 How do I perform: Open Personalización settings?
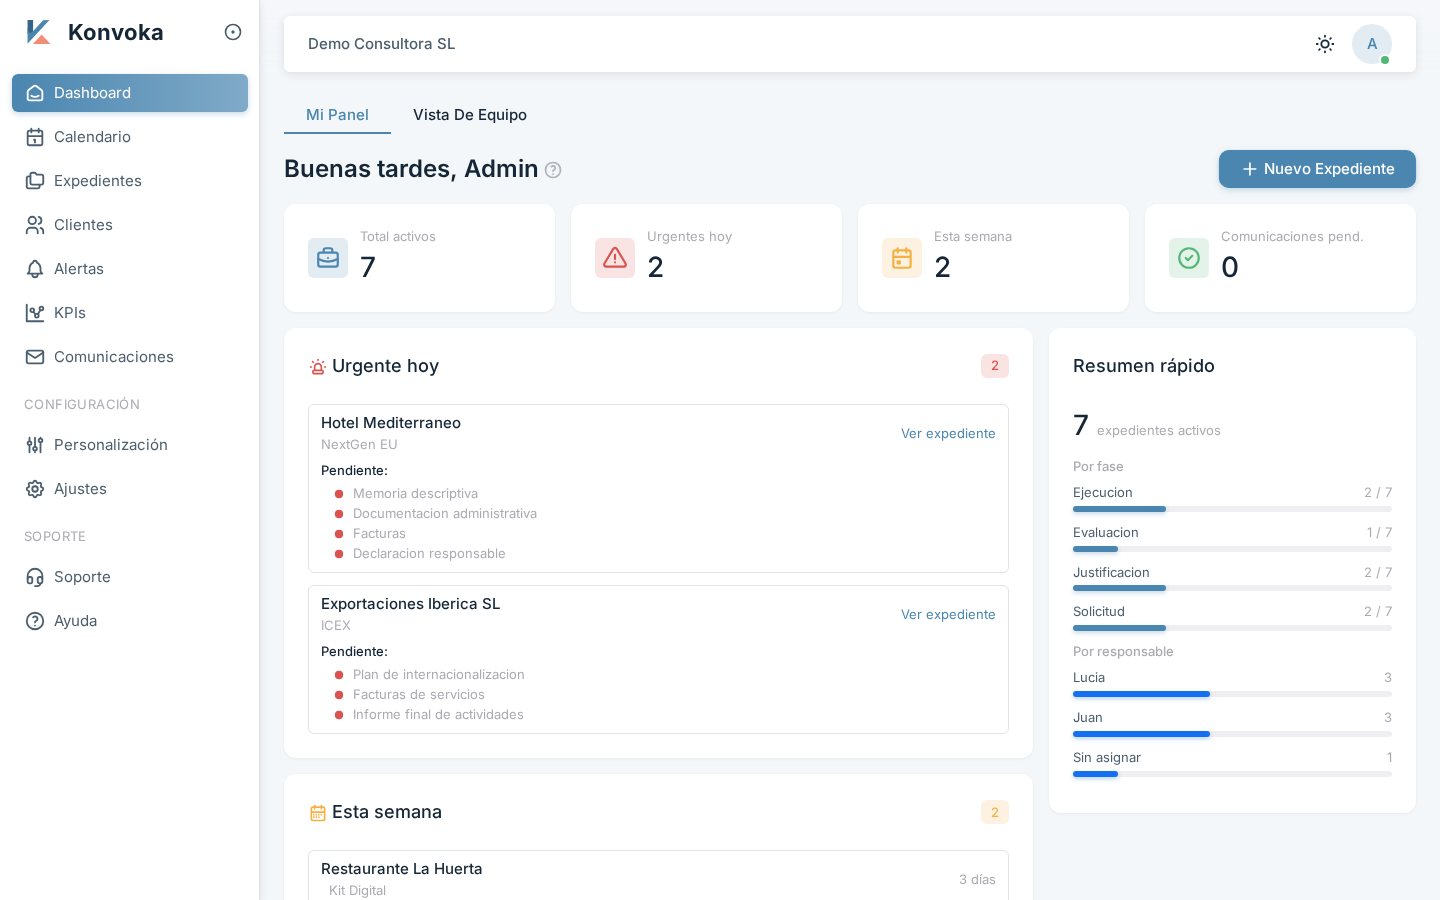point(130,445)
